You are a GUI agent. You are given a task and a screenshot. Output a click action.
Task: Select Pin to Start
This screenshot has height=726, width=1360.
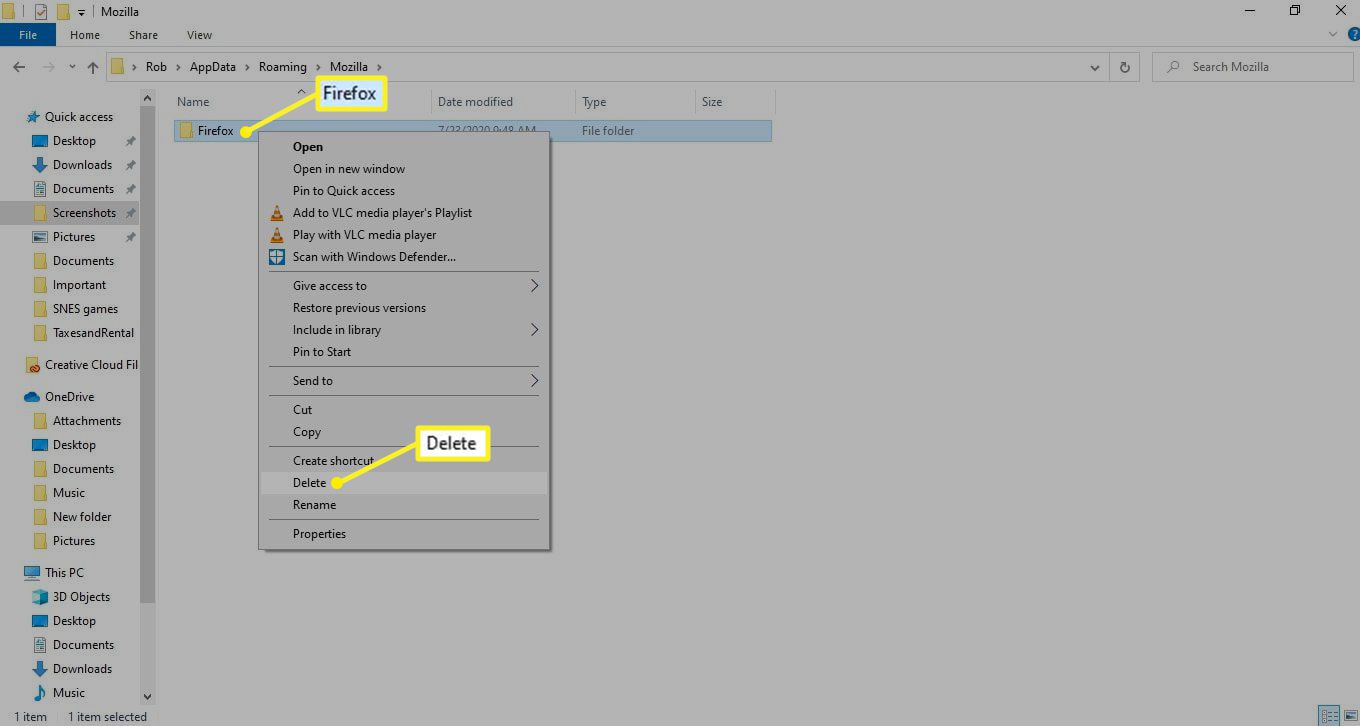[x=404, y=352]
